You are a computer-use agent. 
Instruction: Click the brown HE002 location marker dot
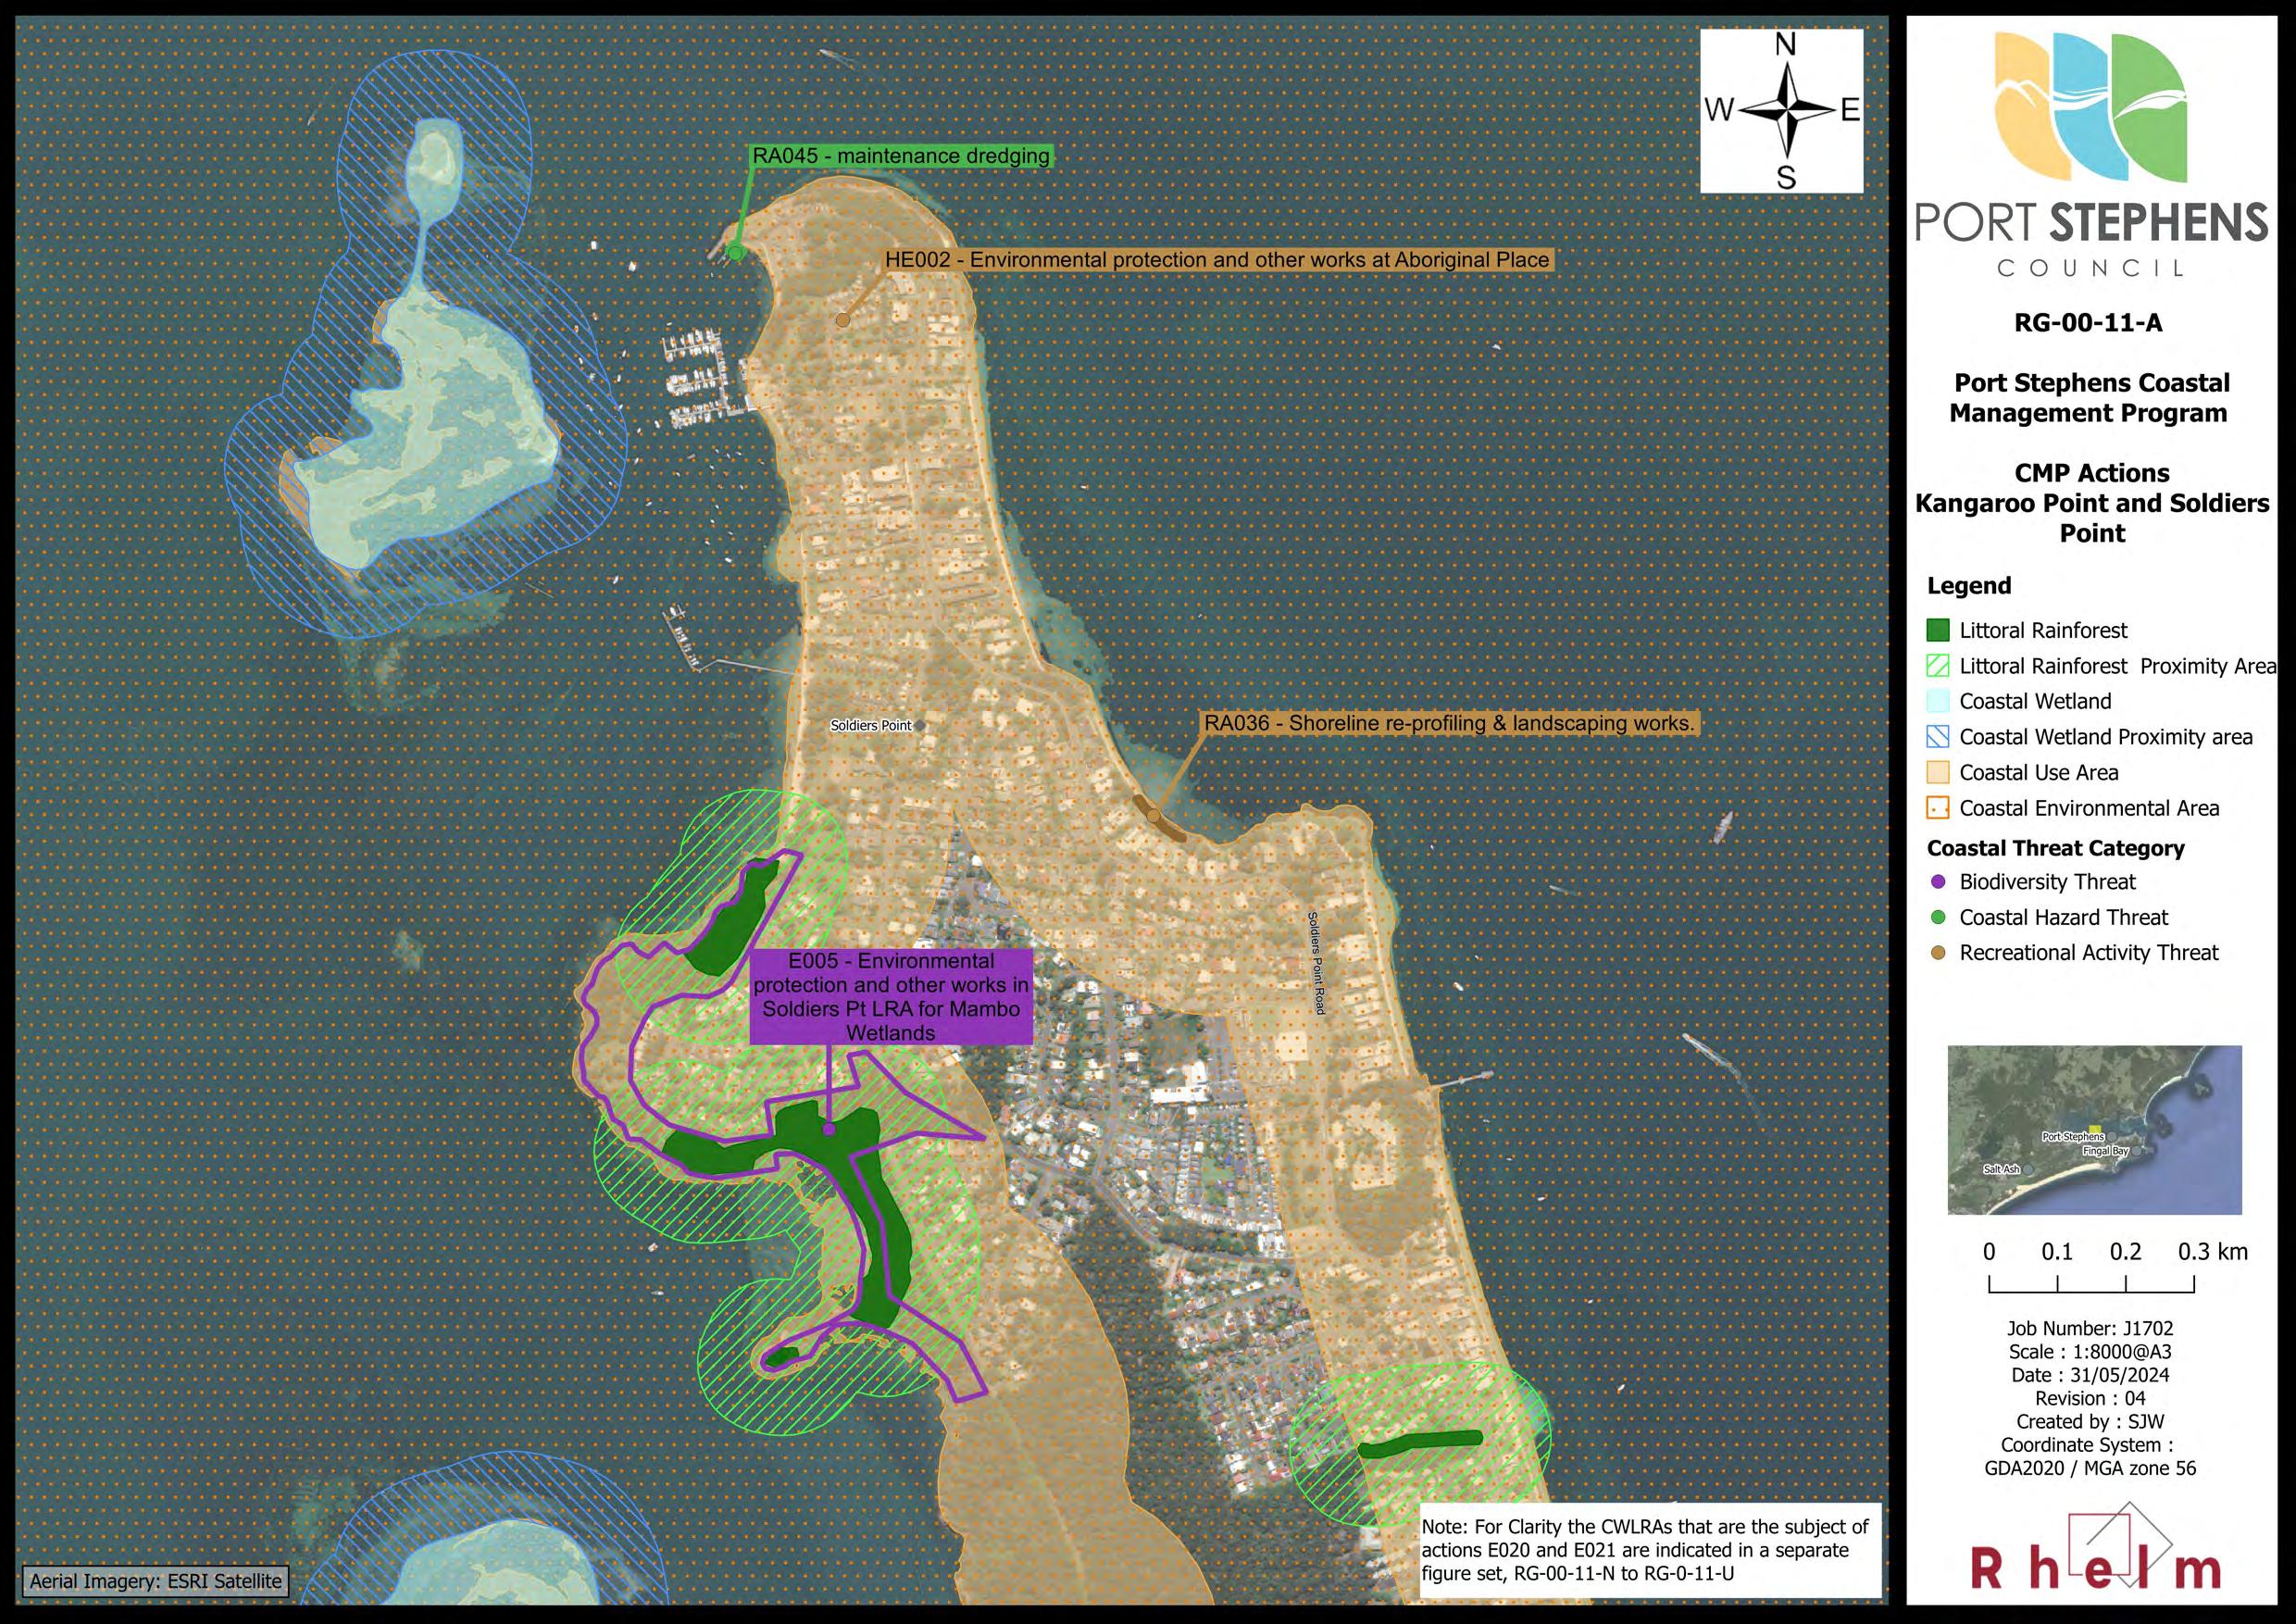point(843,320)
